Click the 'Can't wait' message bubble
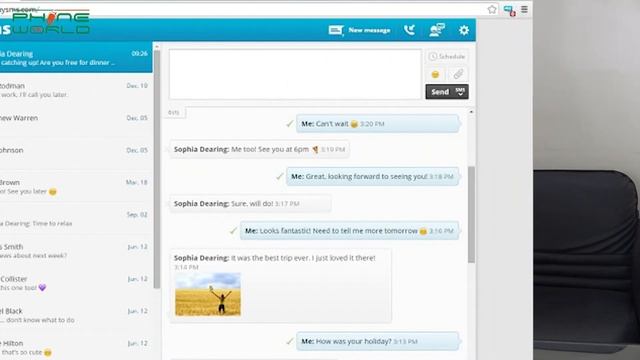 point(378,124)
